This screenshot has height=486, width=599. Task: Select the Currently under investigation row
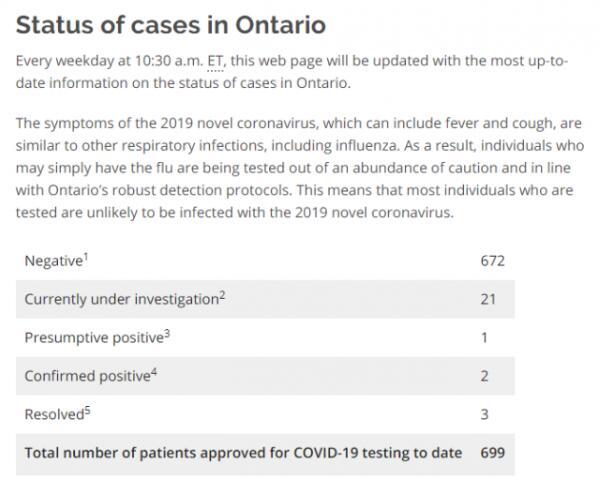point(265,300)
